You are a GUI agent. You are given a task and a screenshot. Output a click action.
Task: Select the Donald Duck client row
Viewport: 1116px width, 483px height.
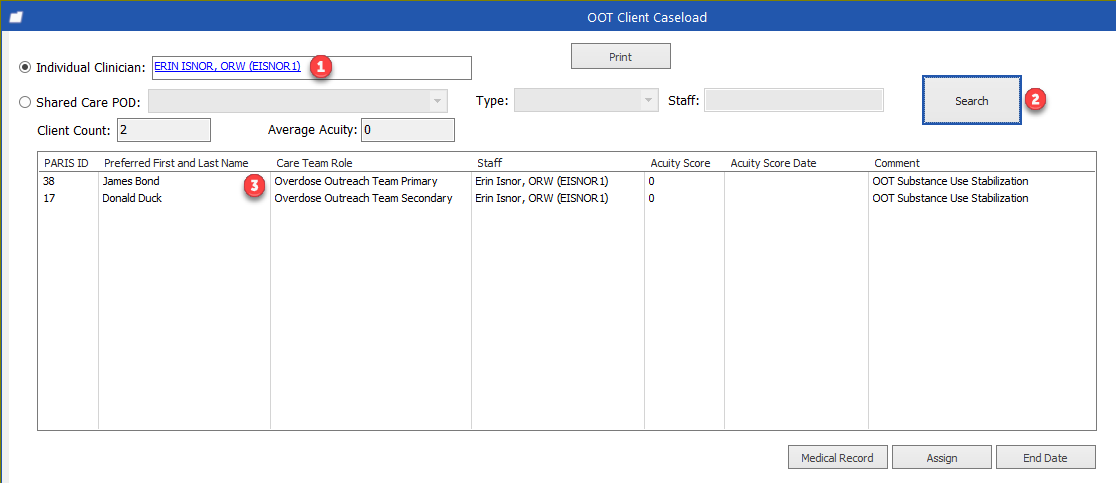(132, 198)
